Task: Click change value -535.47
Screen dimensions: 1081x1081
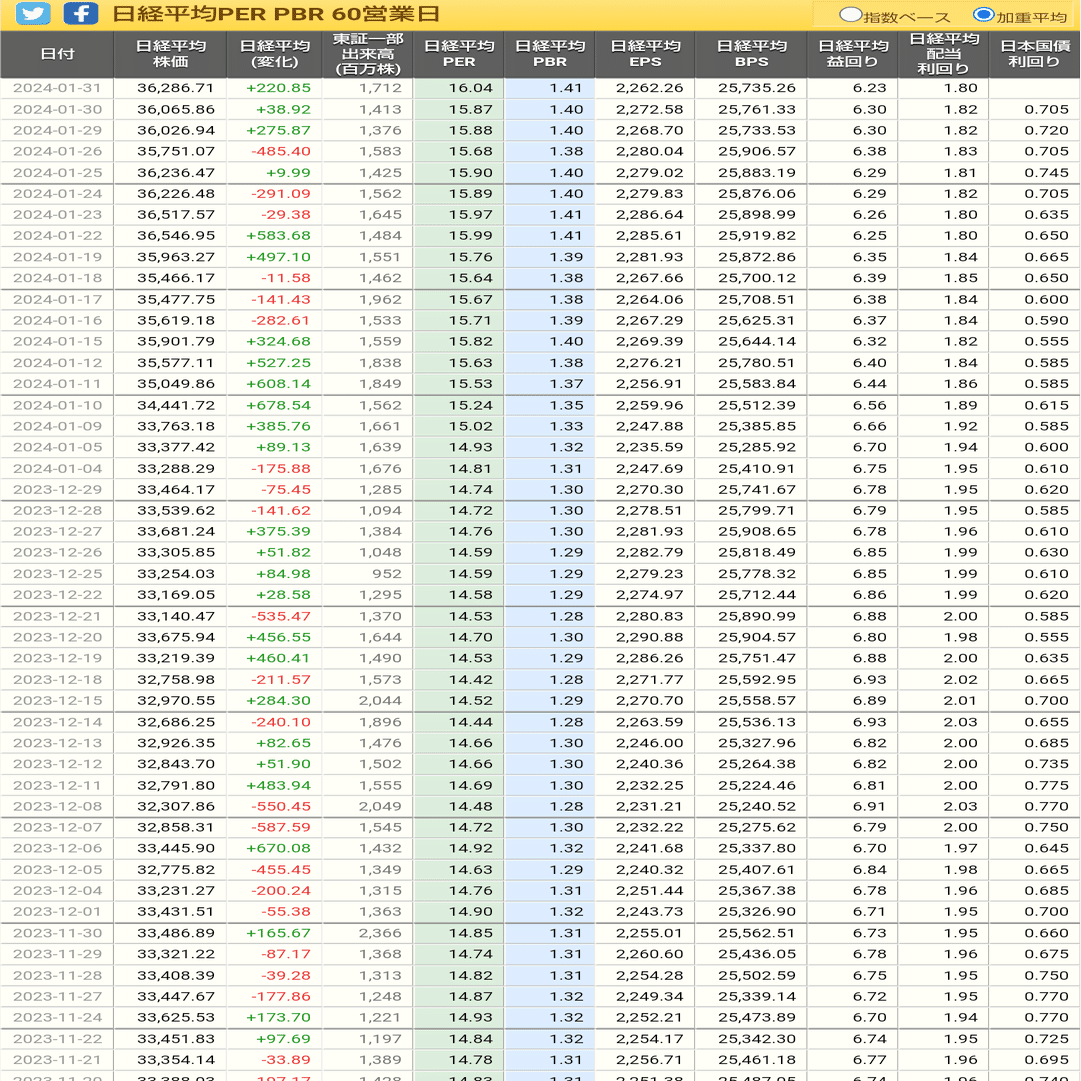Action: pyautogui.click(x=281, y=616)
